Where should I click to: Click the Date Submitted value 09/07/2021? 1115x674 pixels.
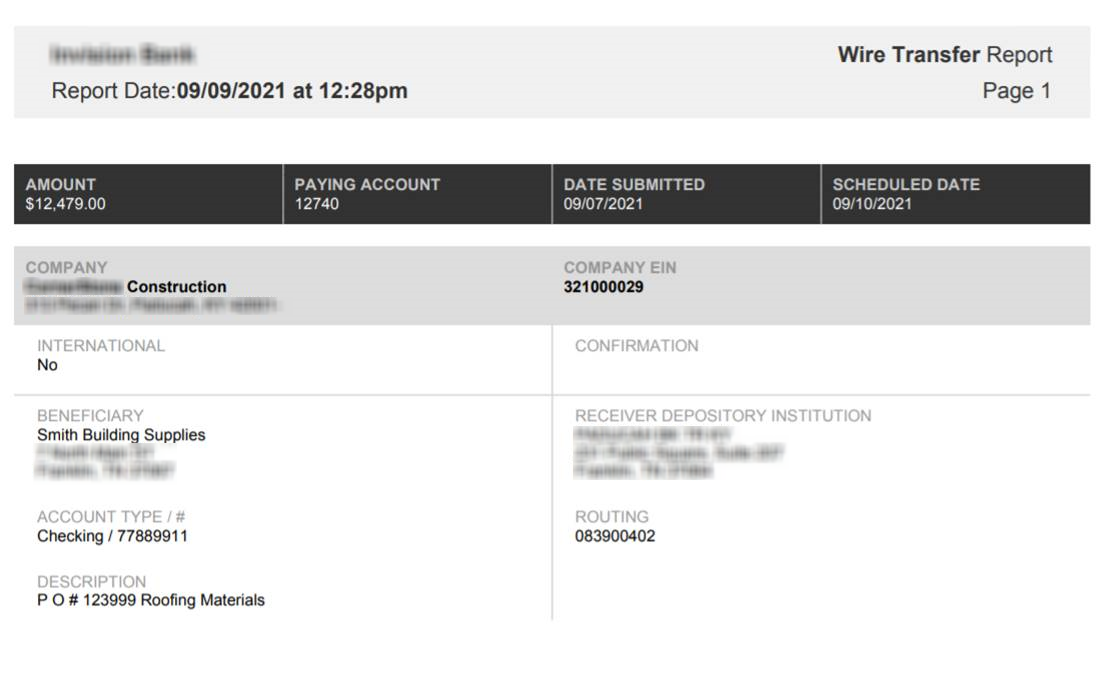pyautogui.click(x=603, y=204)
